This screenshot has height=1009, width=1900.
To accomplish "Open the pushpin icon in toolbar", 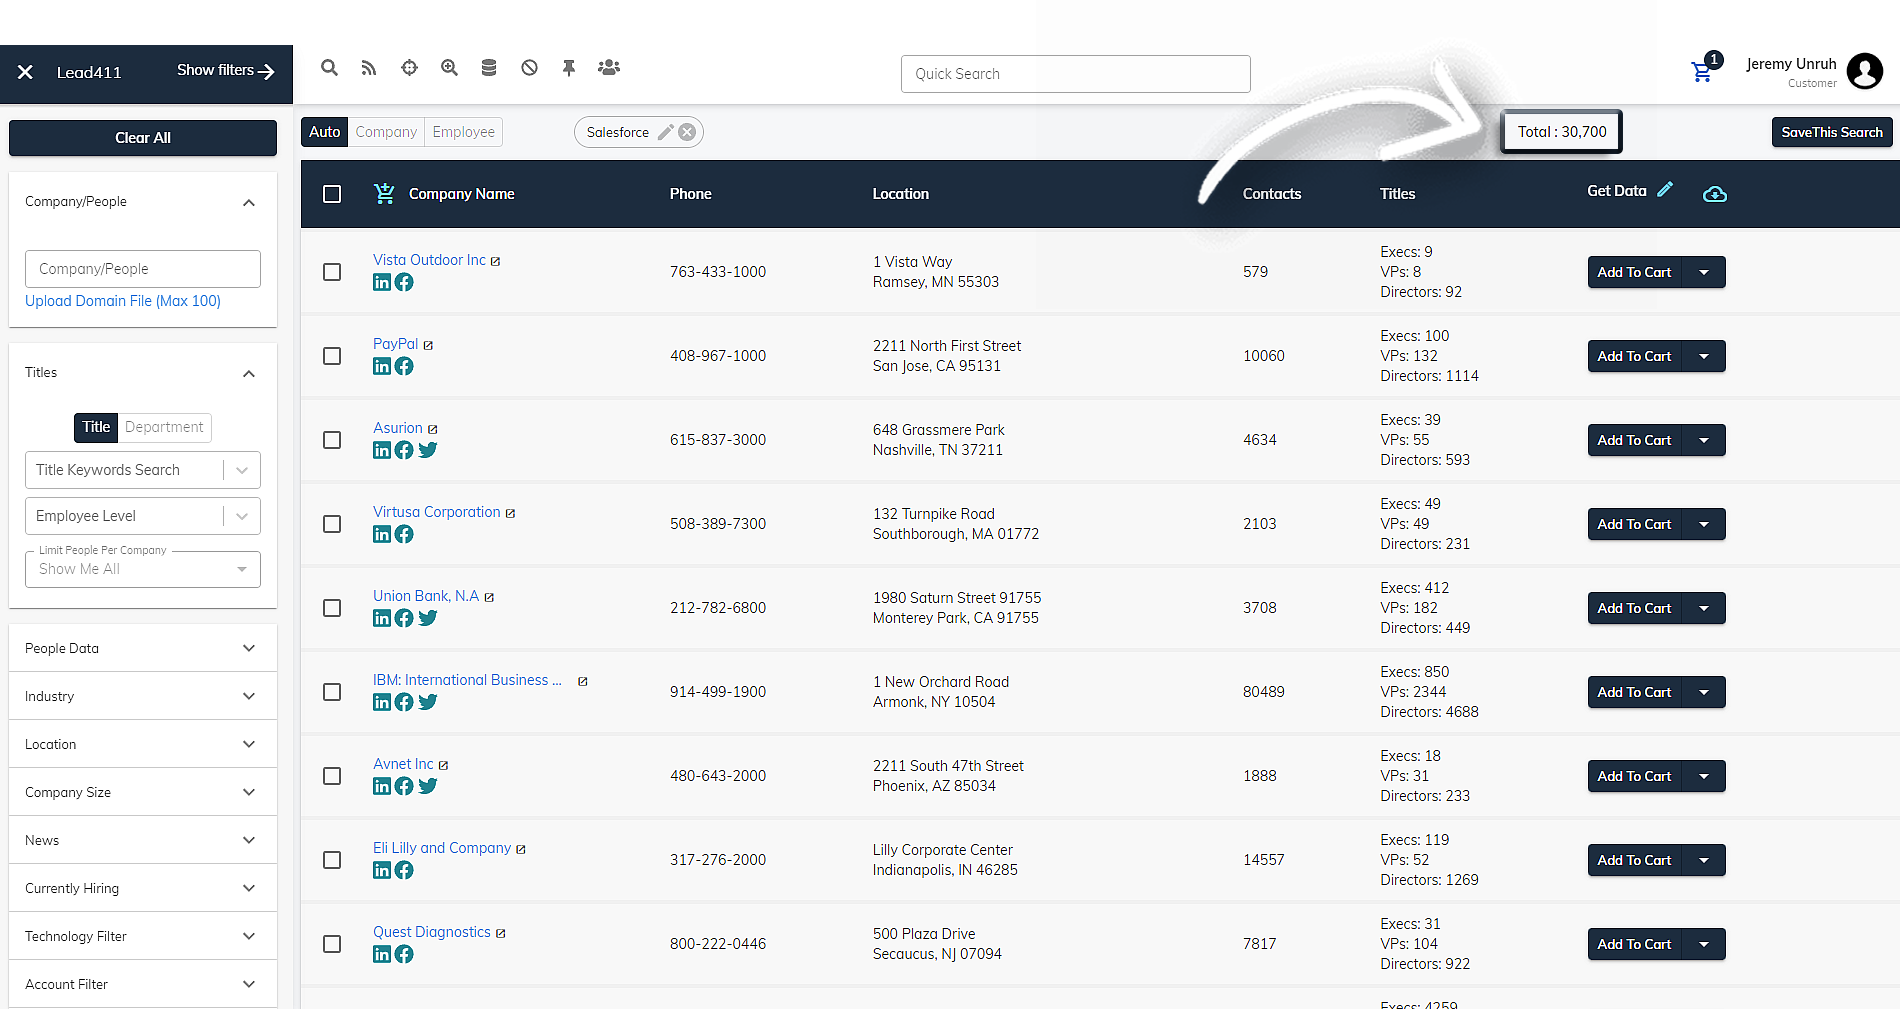I will pyautogui.click(x=569, y=67).
